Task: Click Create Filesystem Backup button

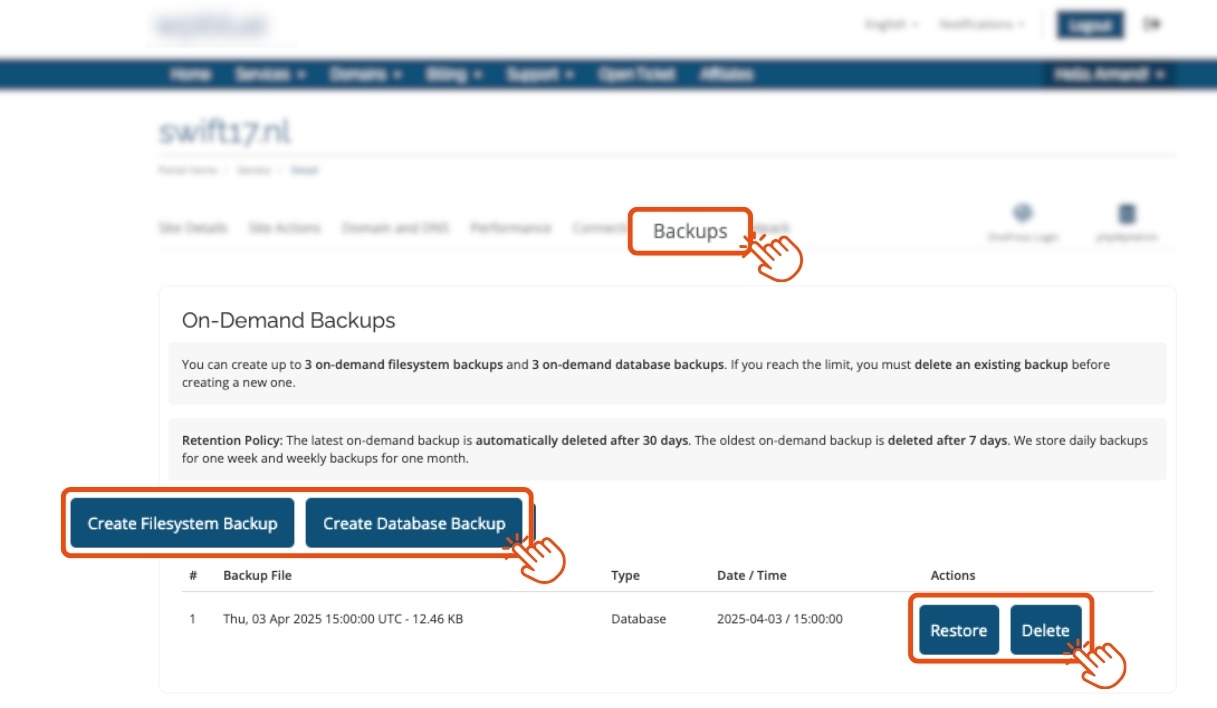Action: pyautogui.click(x=182, y=523)
